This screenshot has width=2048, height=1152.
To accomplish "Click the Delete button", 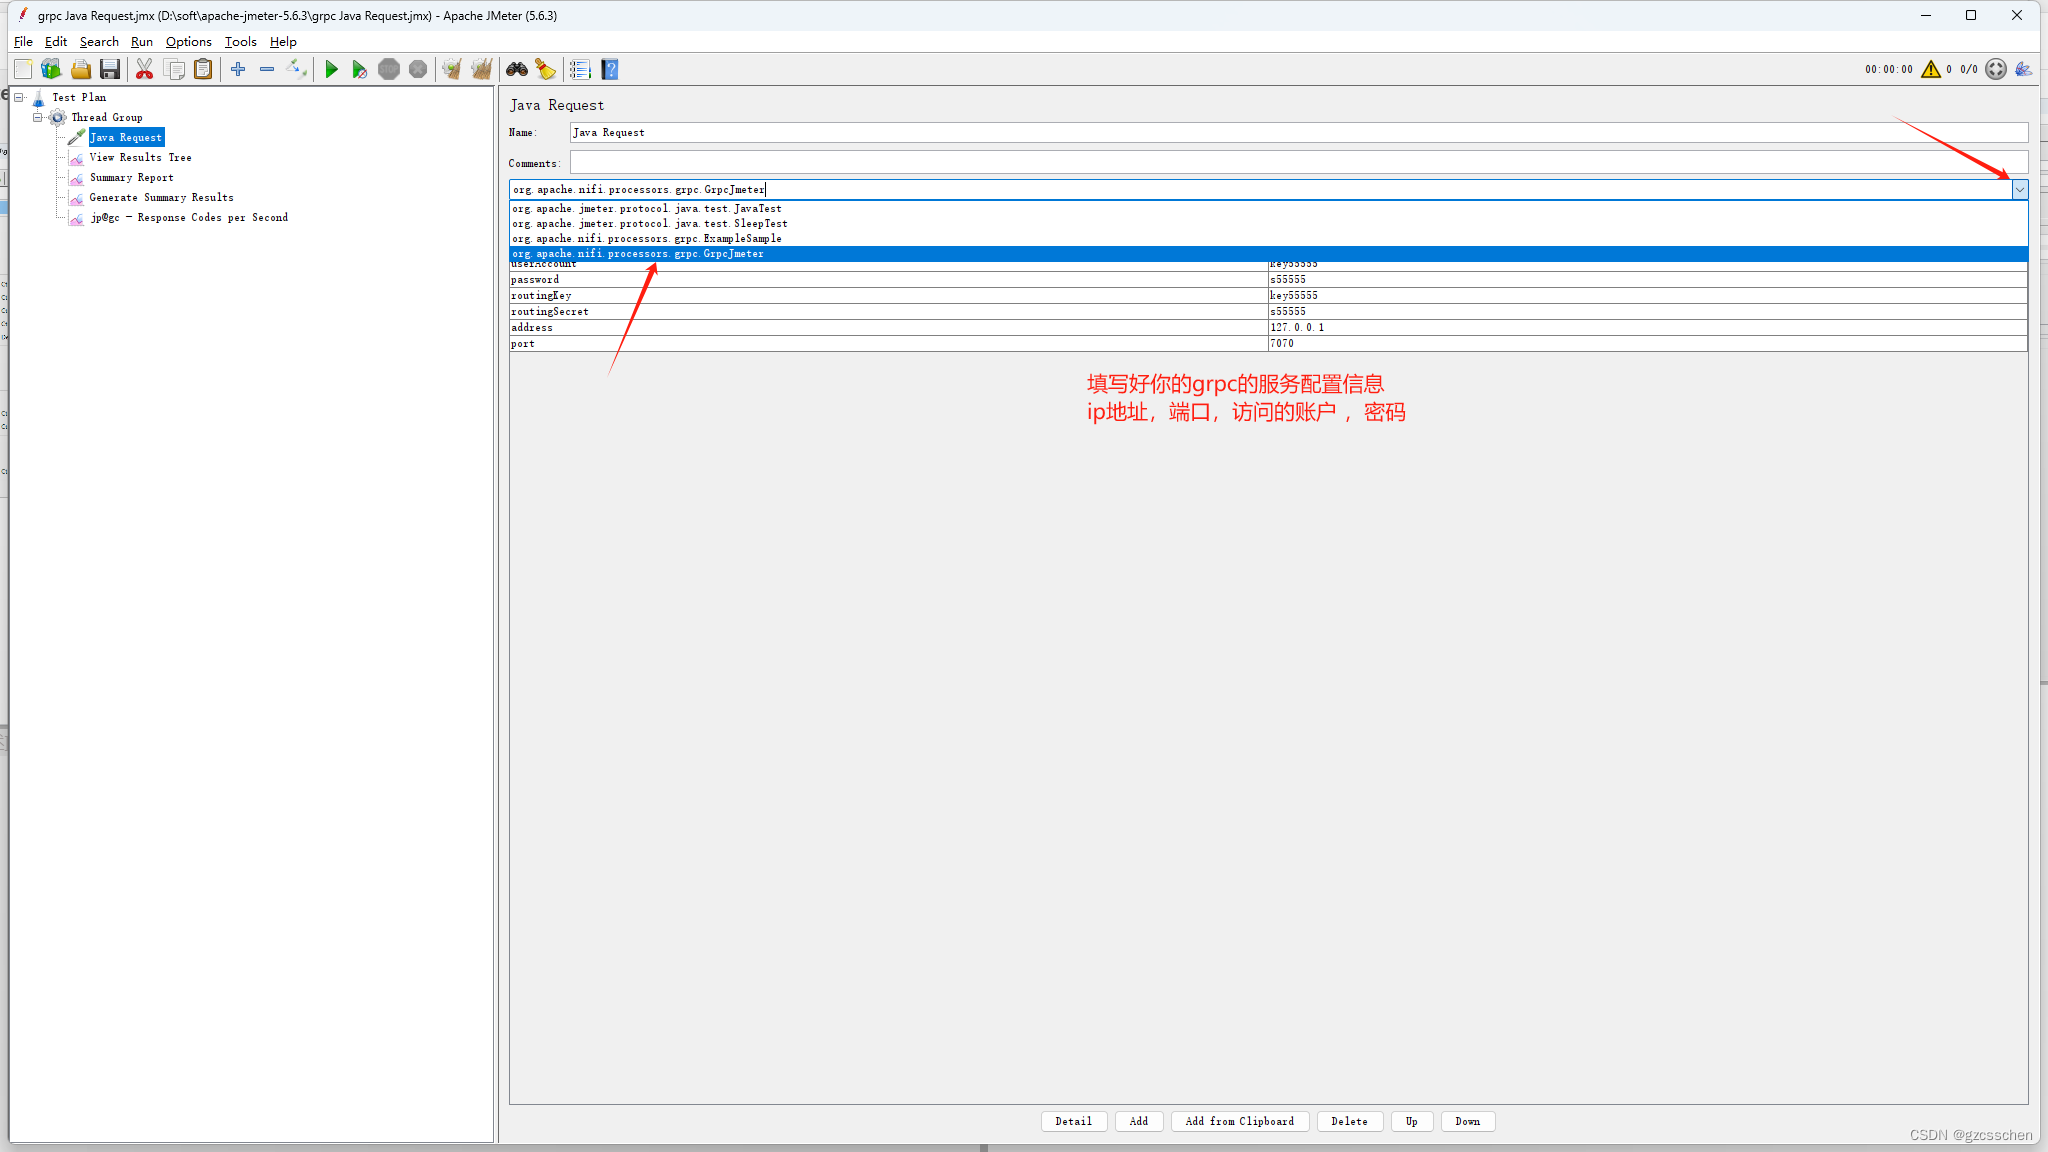I will click(x=1349, y=1121).
